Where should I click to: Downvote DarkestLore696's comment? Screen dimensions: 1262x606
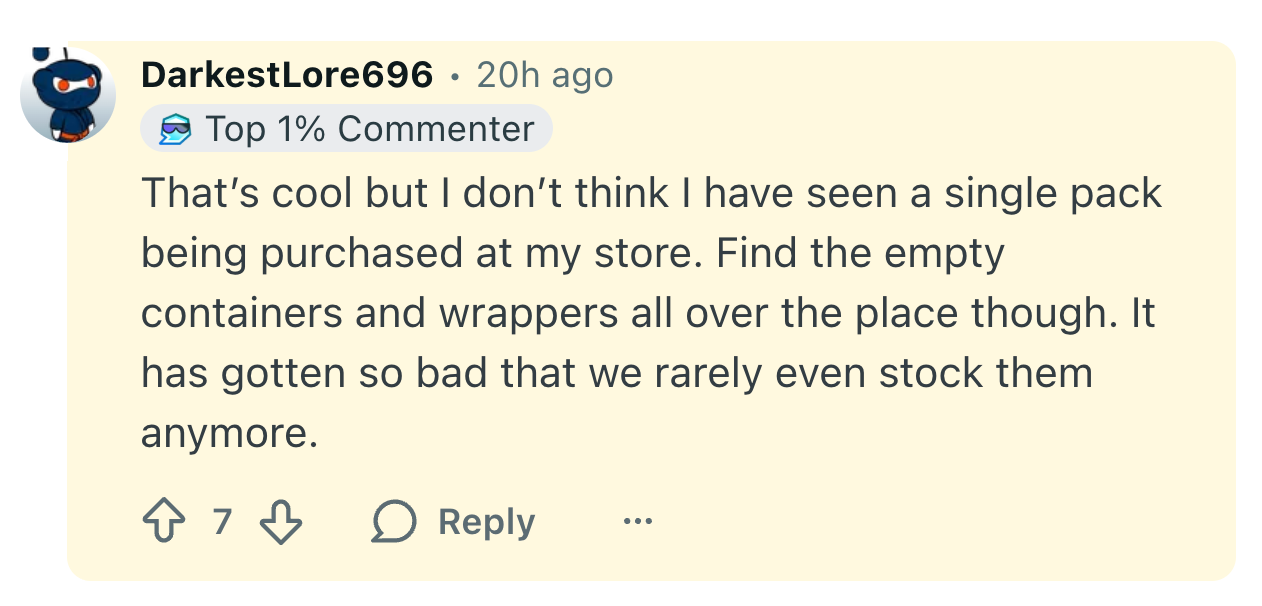coord(280,522)
